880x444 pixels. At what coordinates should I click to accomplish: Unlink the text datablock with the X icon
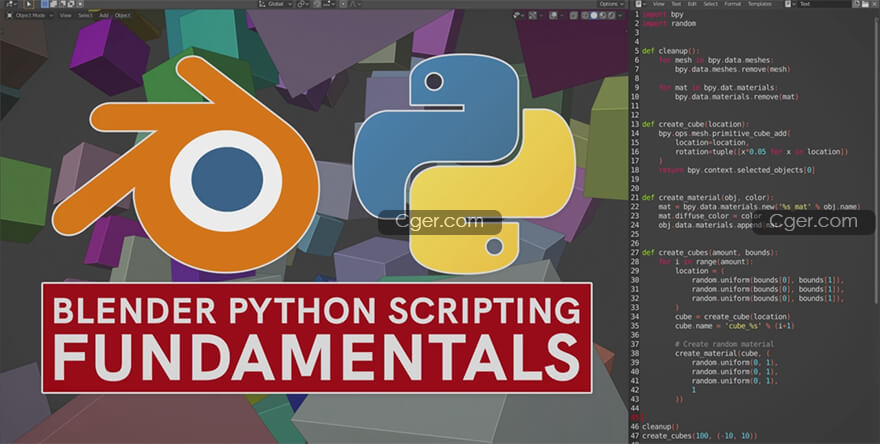click(874, 4)
